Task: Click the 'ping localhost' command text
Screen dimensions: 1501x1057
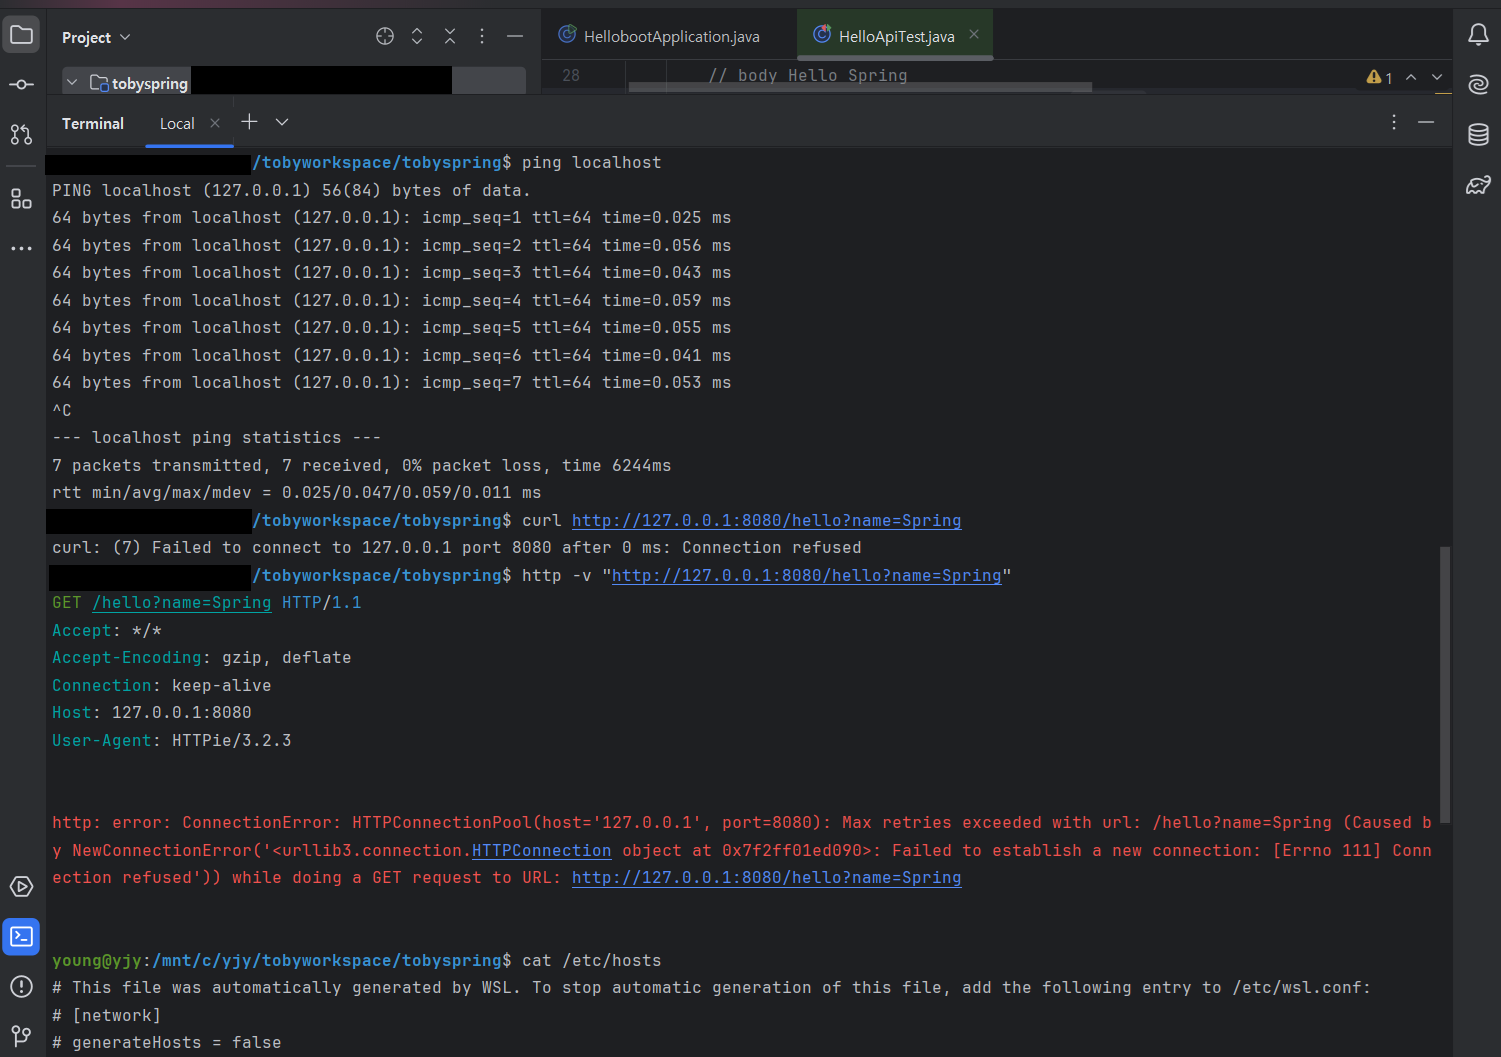Action: click(592, 162)
